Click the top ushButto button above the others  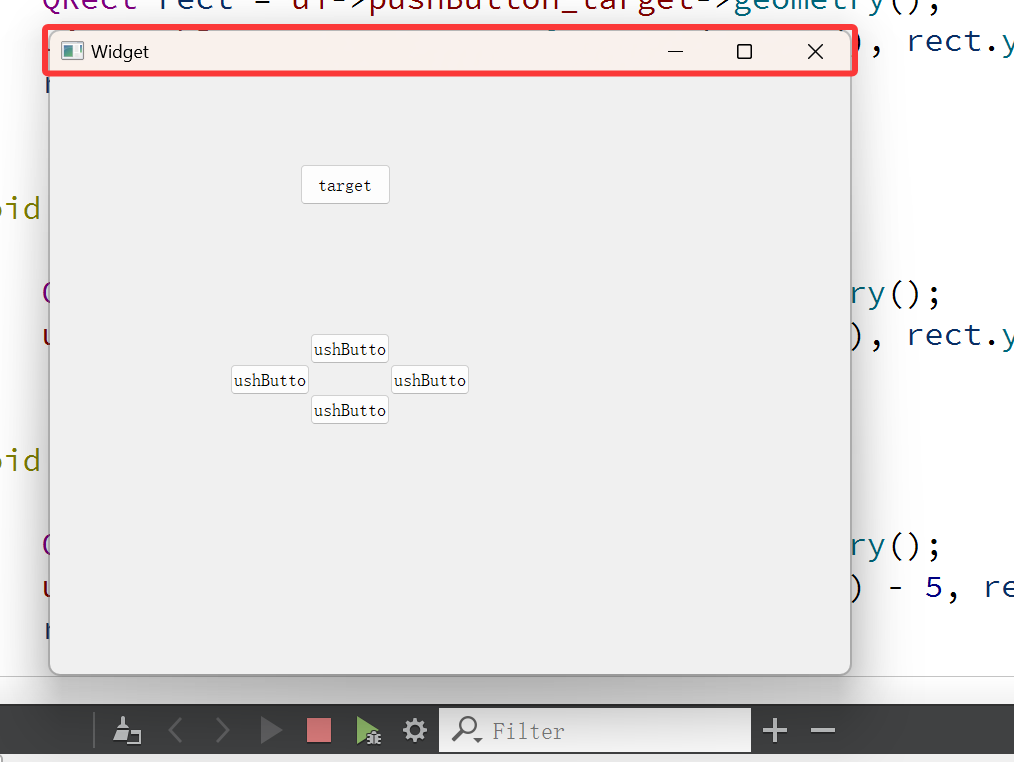350,349
